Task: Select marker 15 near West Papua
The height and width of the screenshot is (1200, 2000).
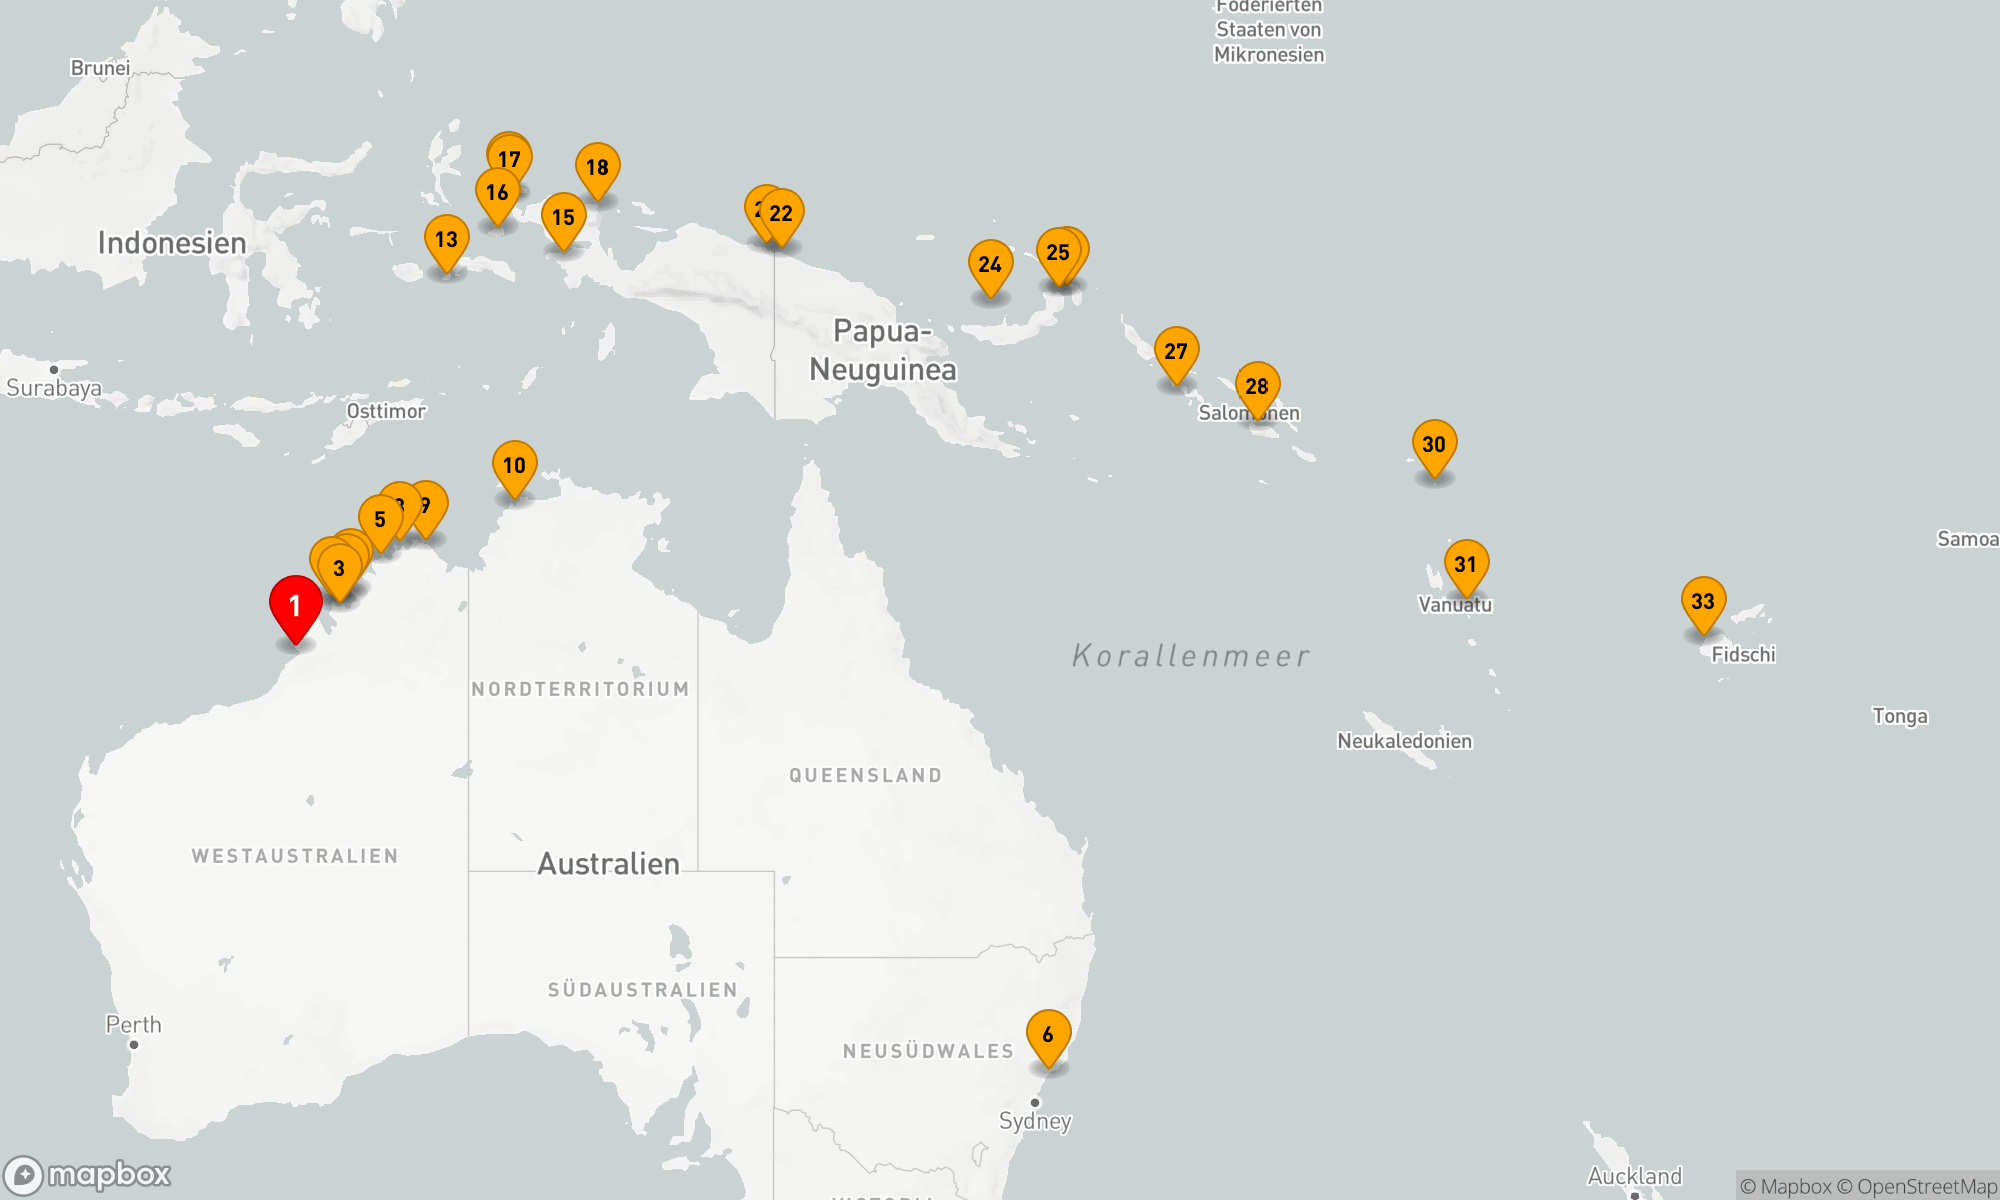Action: 563,217
